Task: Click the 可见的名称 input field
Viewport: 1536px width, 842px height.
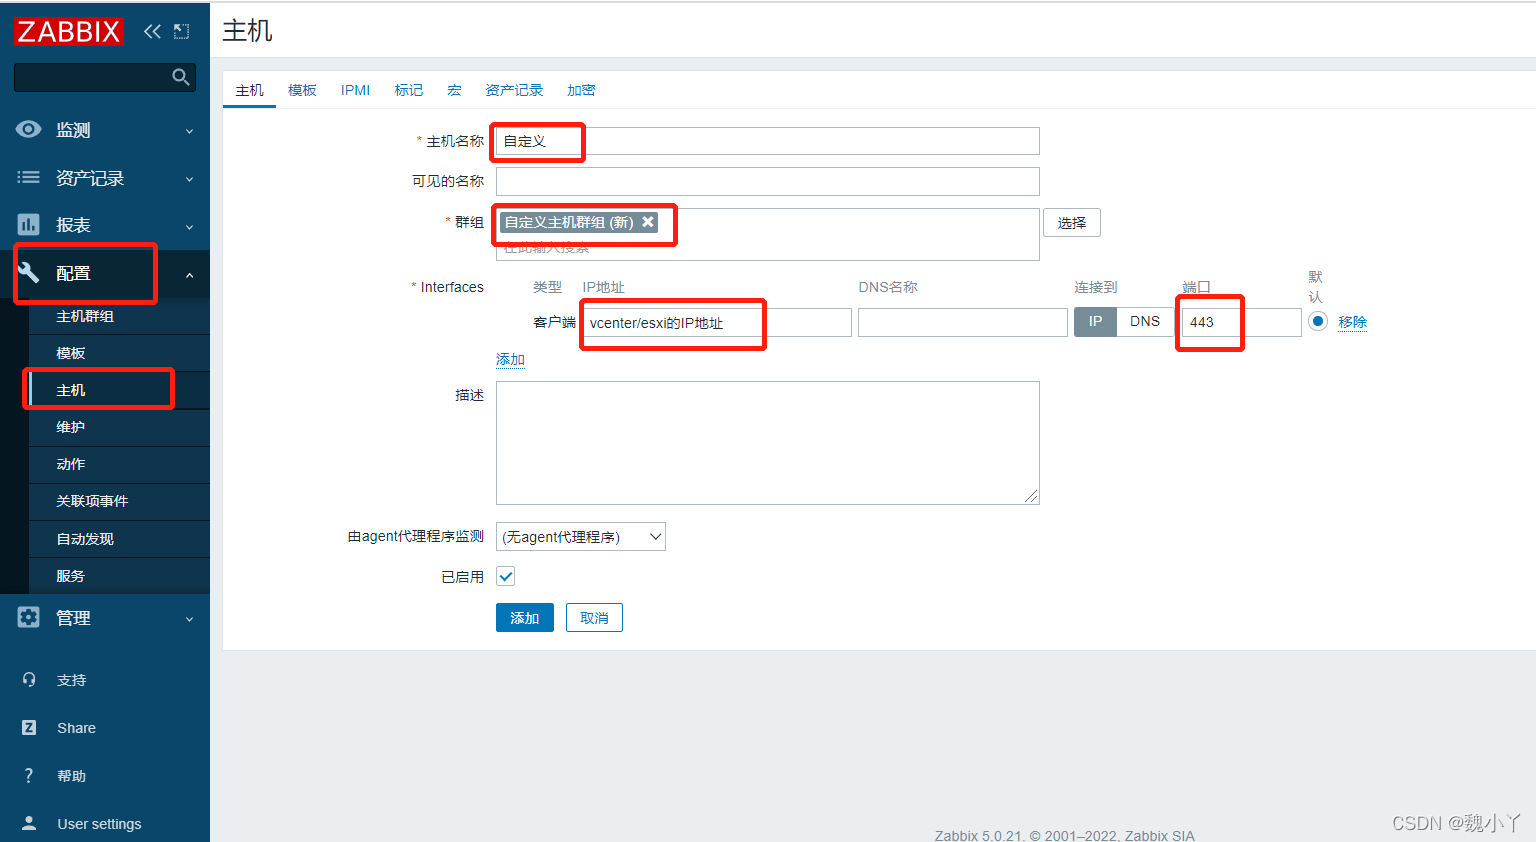Action: (768, 181)
